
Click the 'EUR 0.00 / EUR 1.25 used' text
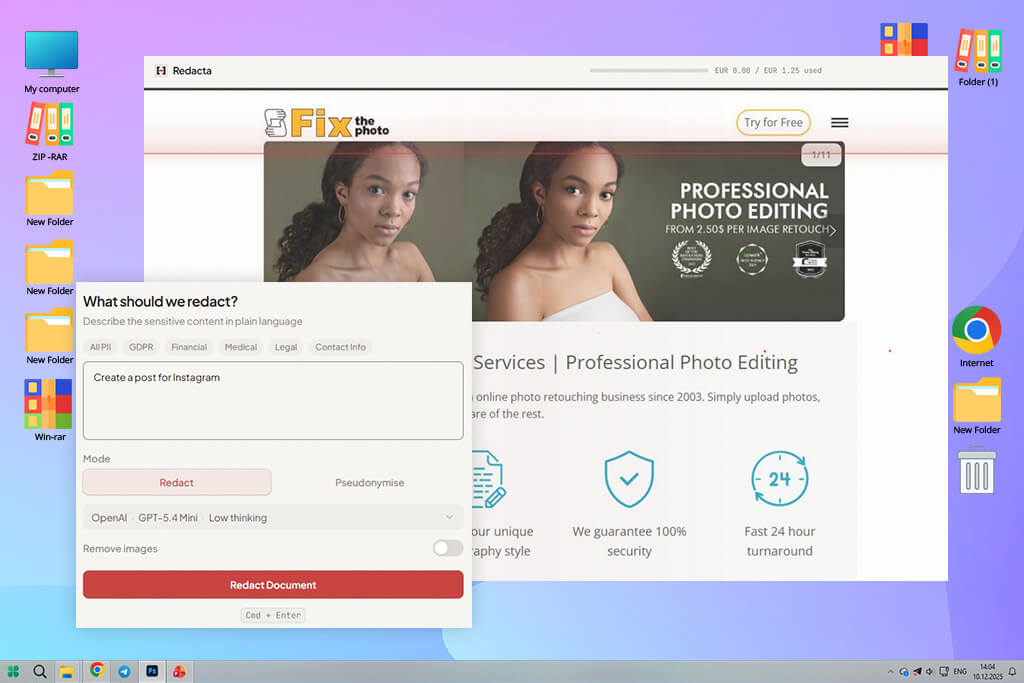[768, 71]
